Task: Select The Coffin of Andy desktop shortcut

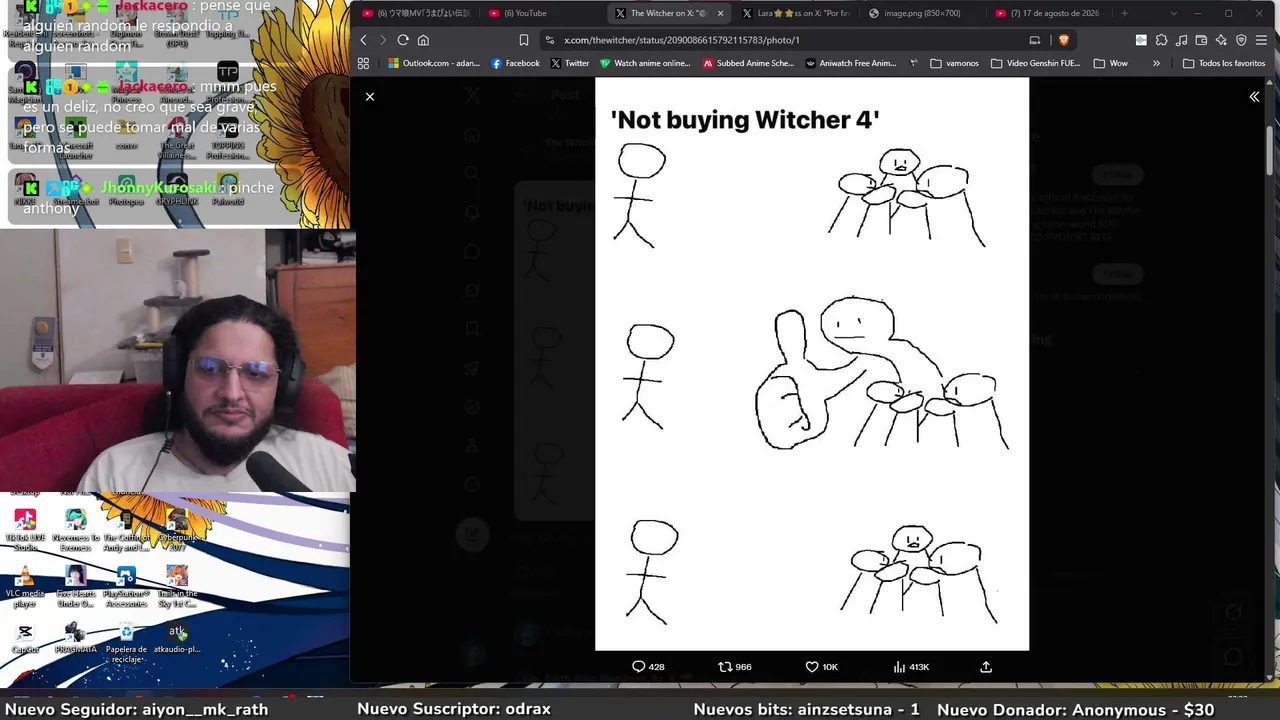Action: coord(126,529)
